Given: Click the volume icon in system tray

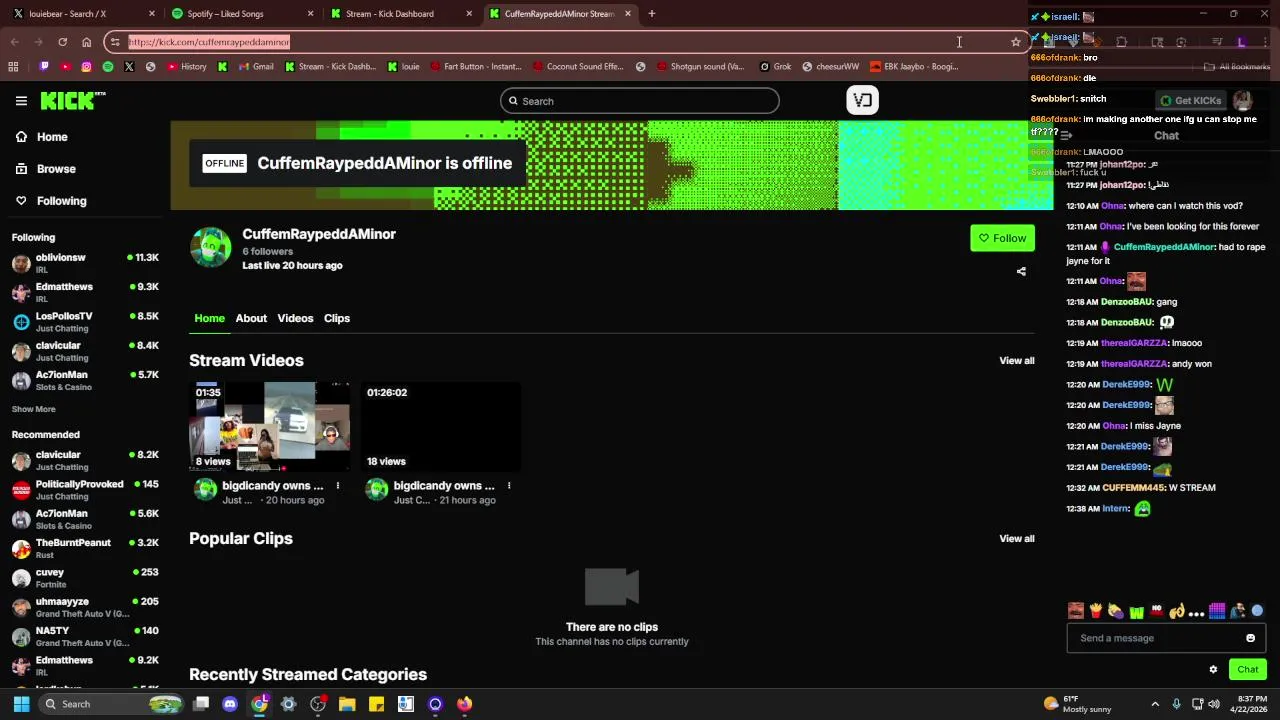Looking at the screenshot, I should tap(1214, 704).
